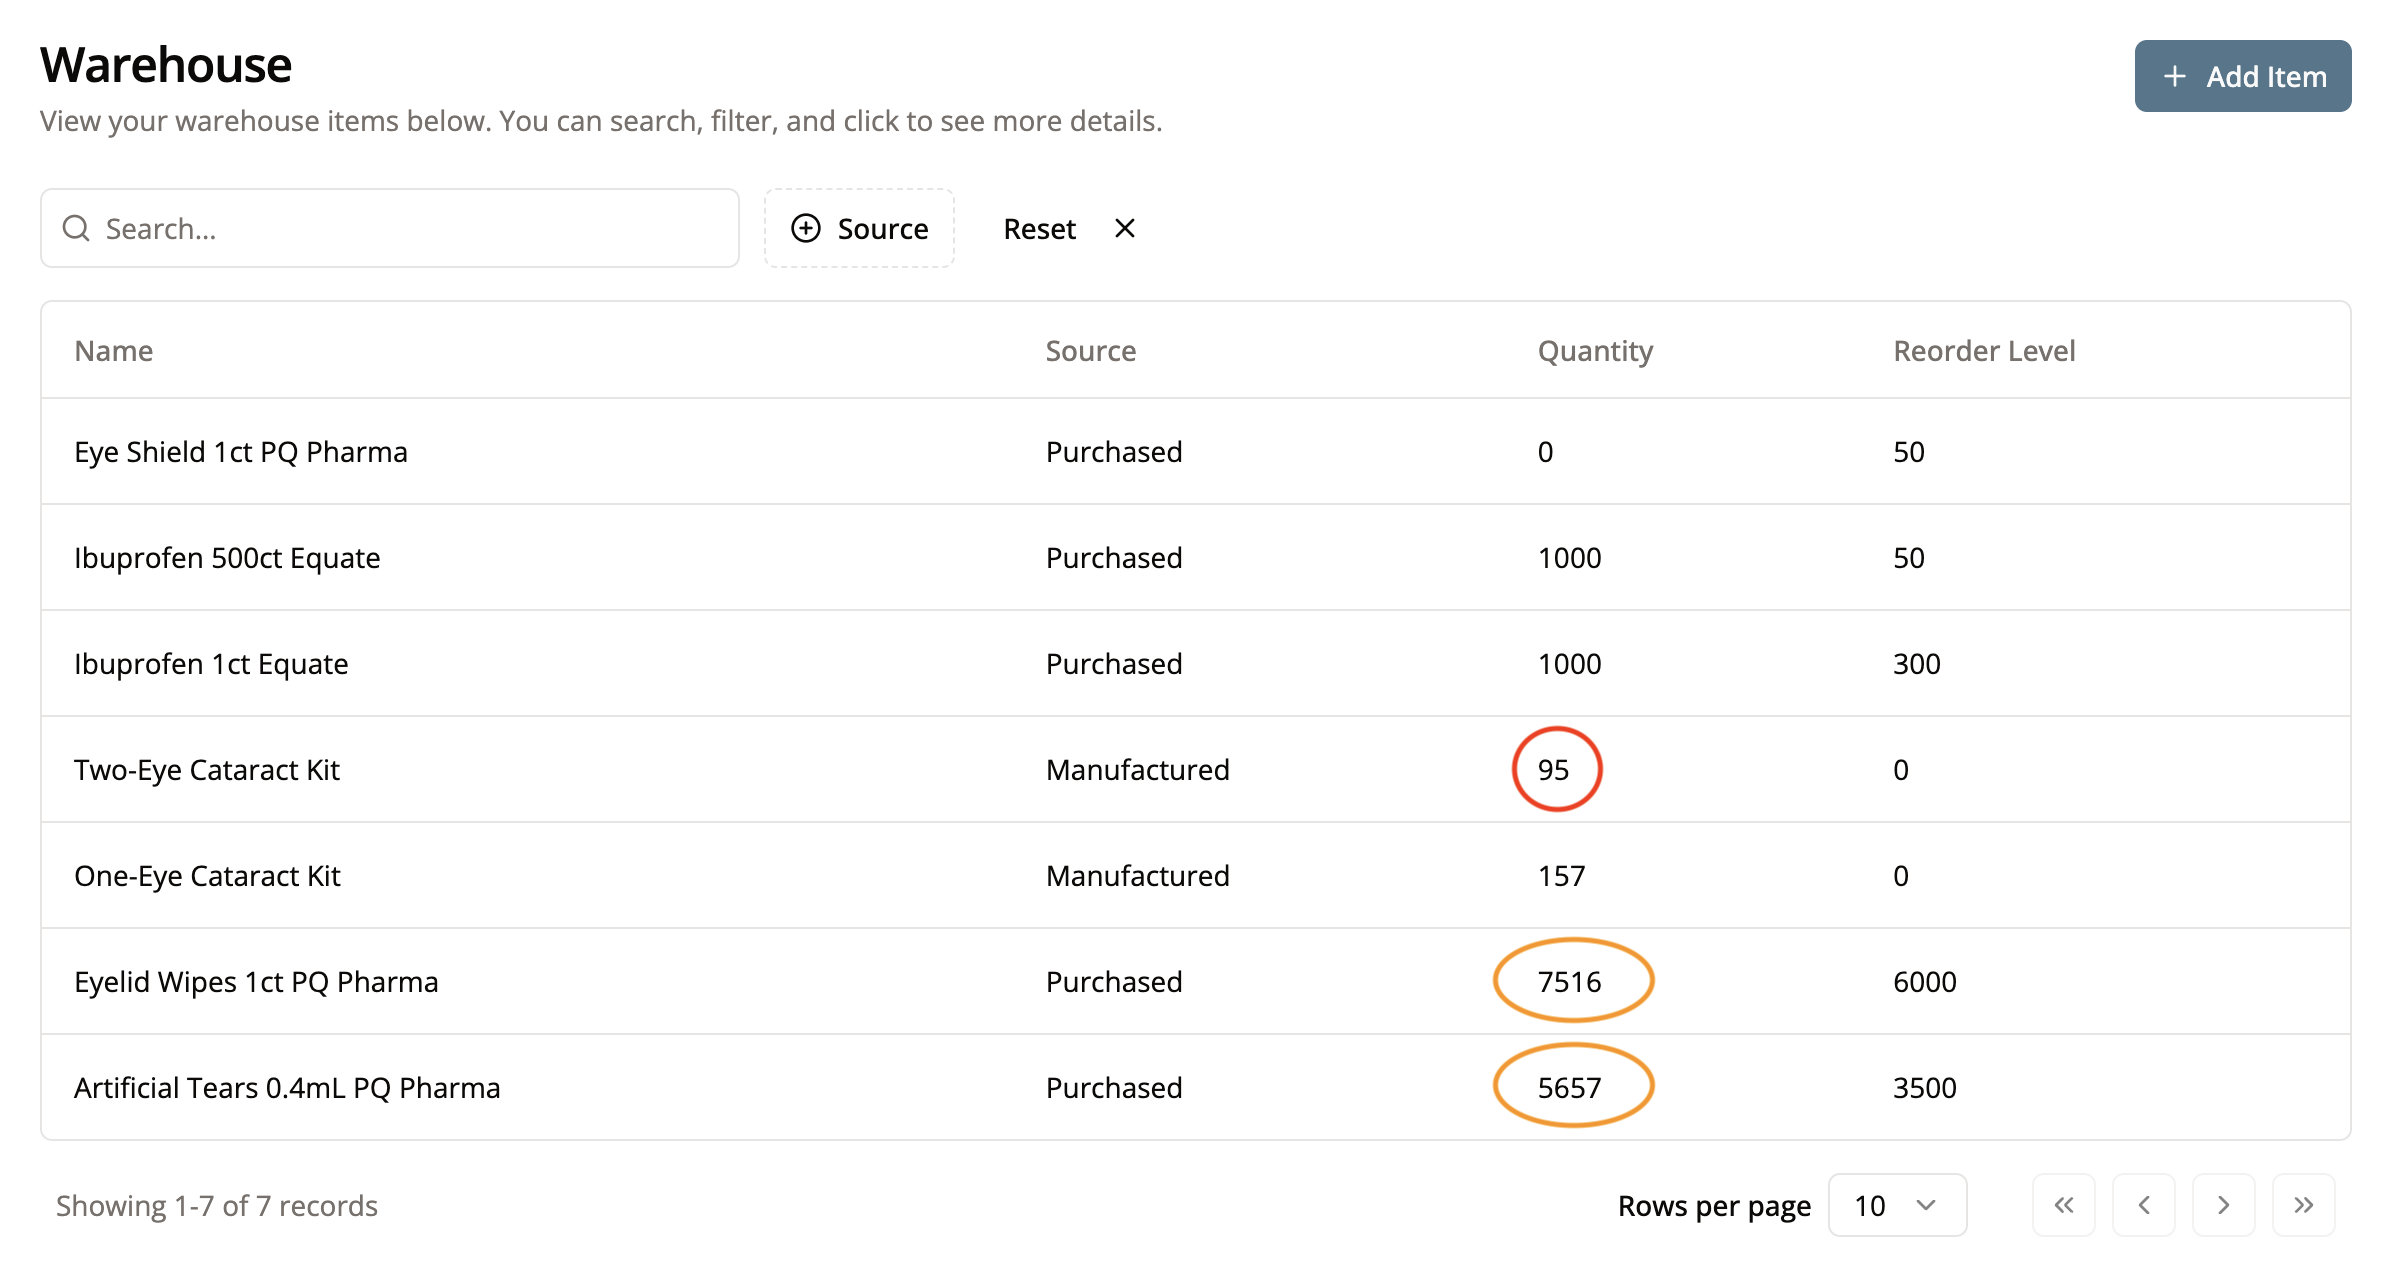The height and width of the screenshot is (1268, 2388).
Task: Go to the next page arrow
Action: click(x=2223, y=1205)
